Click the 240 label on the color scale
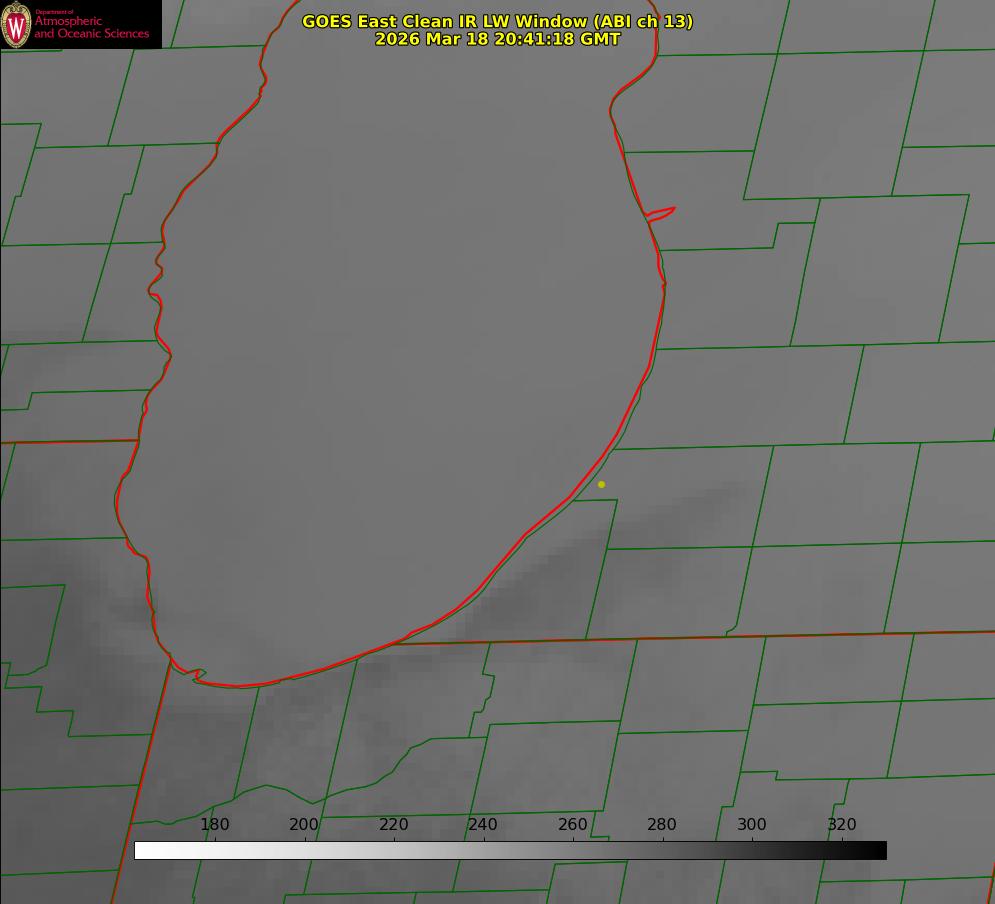Screen dimensions: 995x904 pos(483,825)
